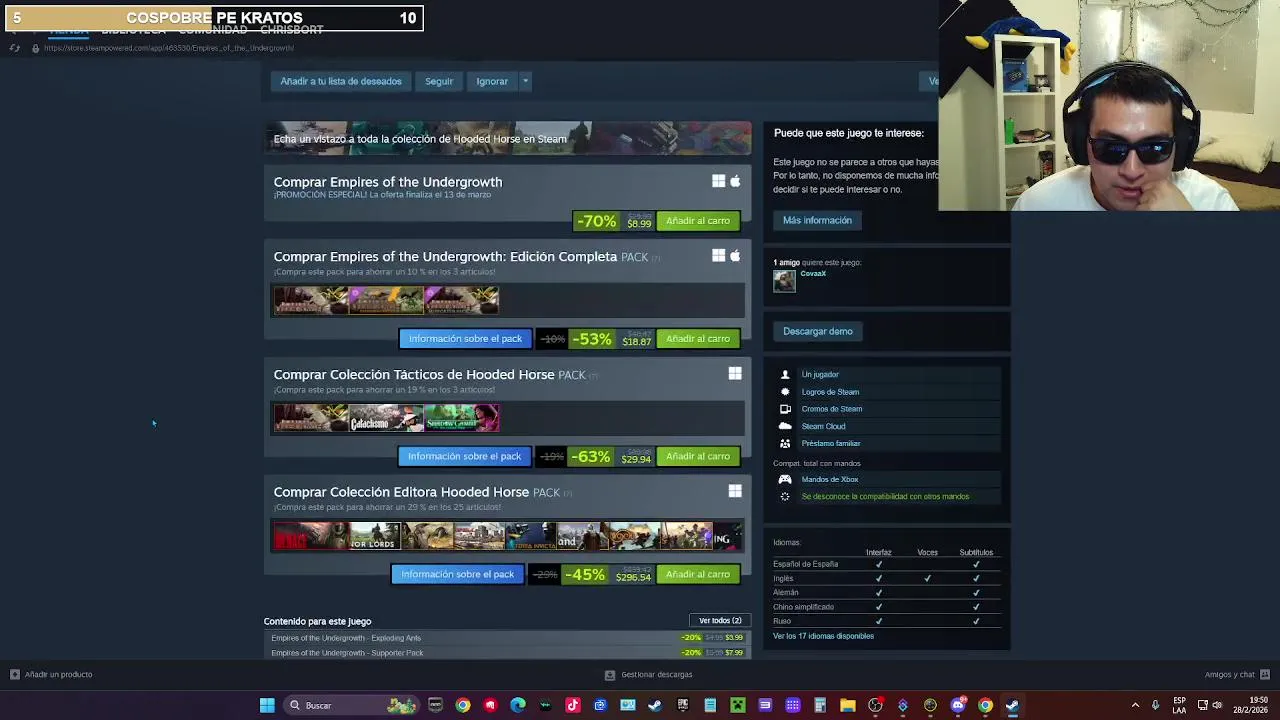1280x720 pixels.
Task: Add game to wishlist with Añadir a tu lista de deseados
Action: click(x=341, y=81)
